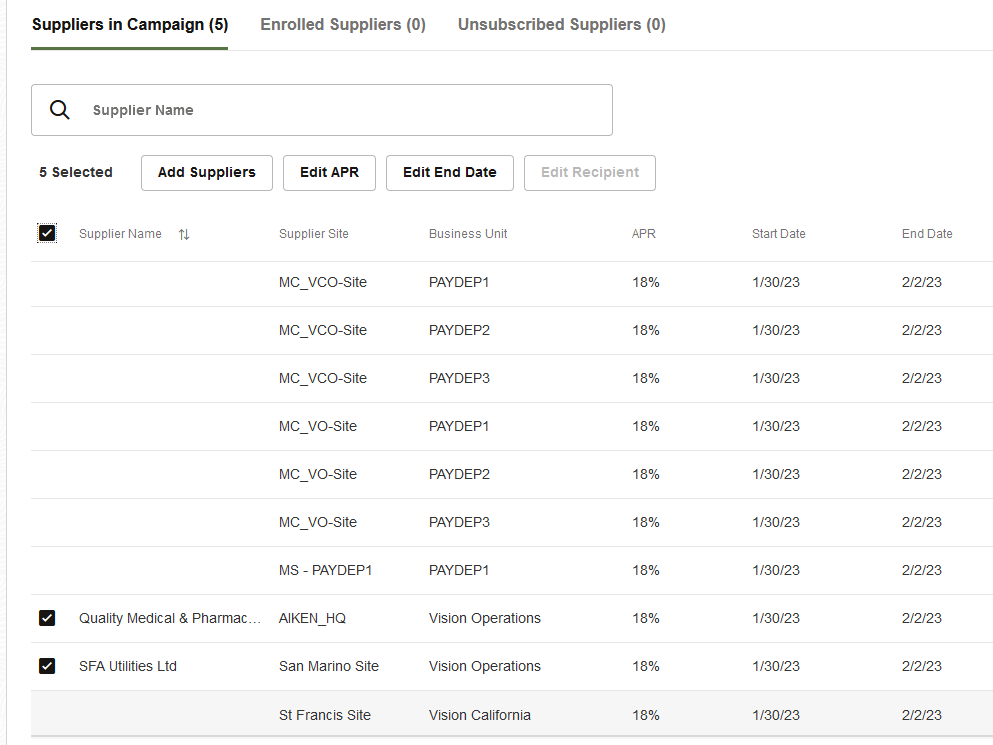The height and width of the screenshot is (745, 993).
Task: Select the St Francis Site row
Action: tap(325, 715)
